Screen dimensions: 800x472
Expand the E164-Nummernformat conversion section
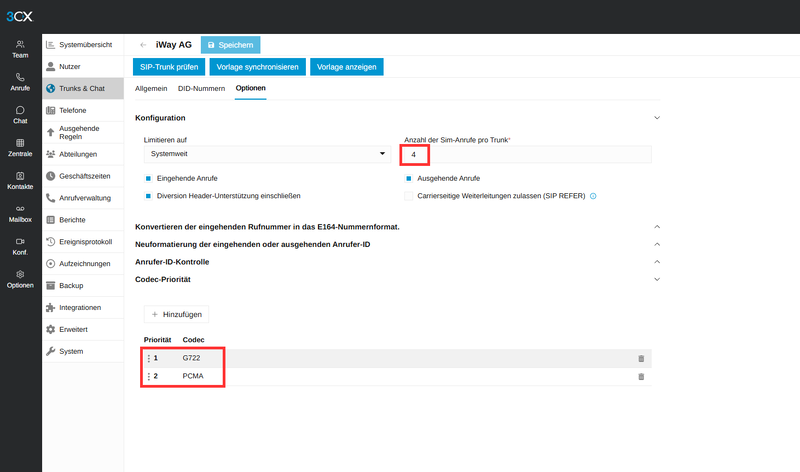[657, 227]
